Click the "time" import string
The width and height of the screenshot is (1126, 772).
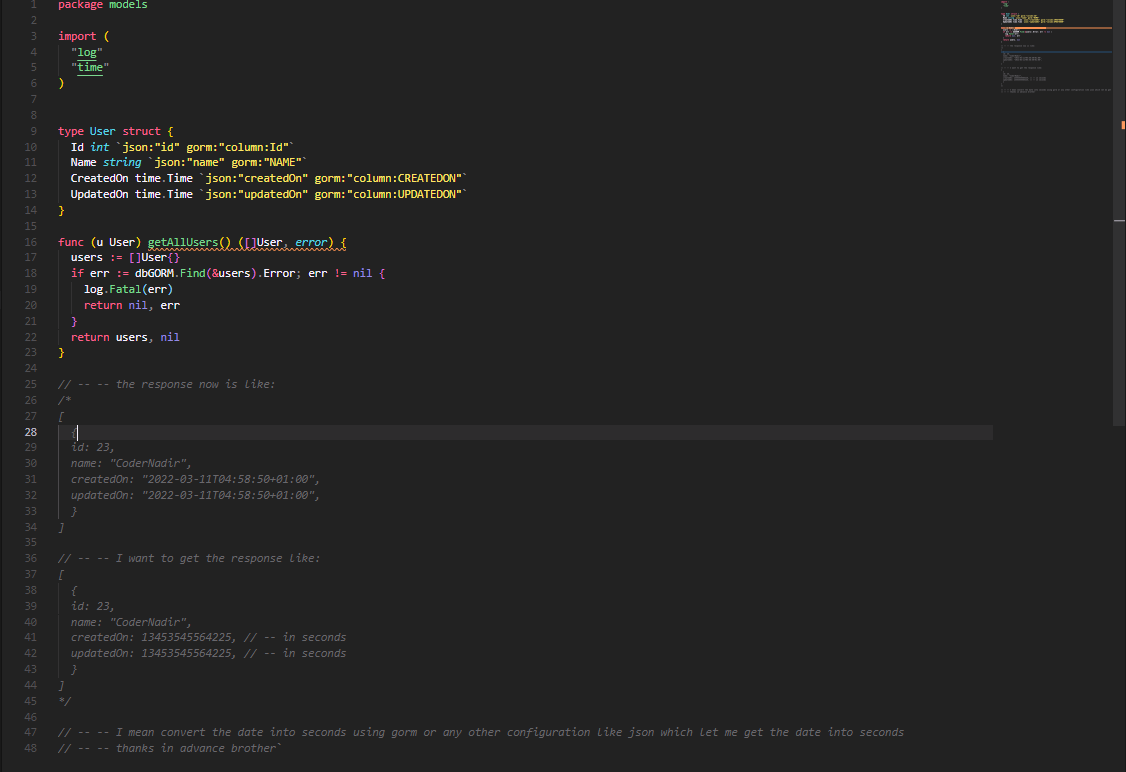(90, 68)
